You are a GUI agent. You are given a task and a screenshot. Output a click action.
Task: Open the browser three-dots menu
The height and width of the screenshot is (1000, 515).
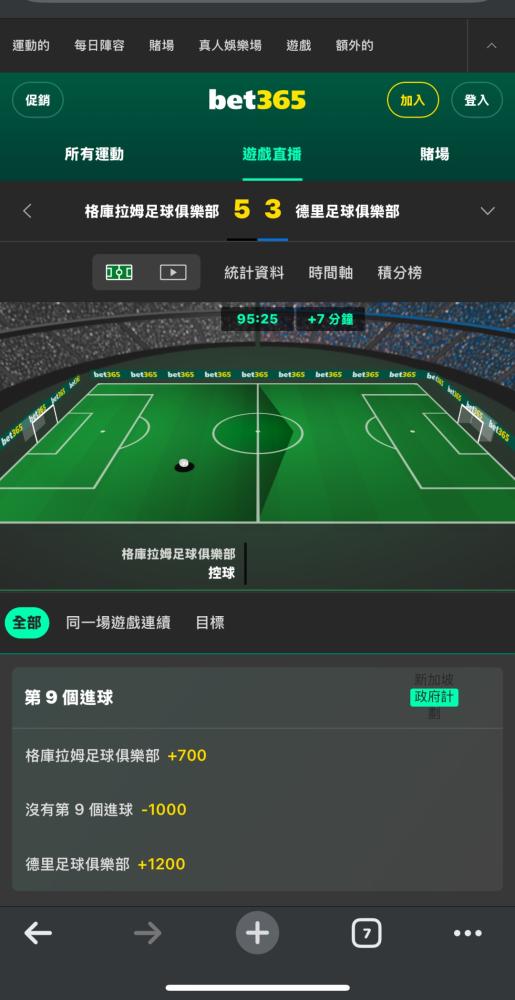point(468,934)
